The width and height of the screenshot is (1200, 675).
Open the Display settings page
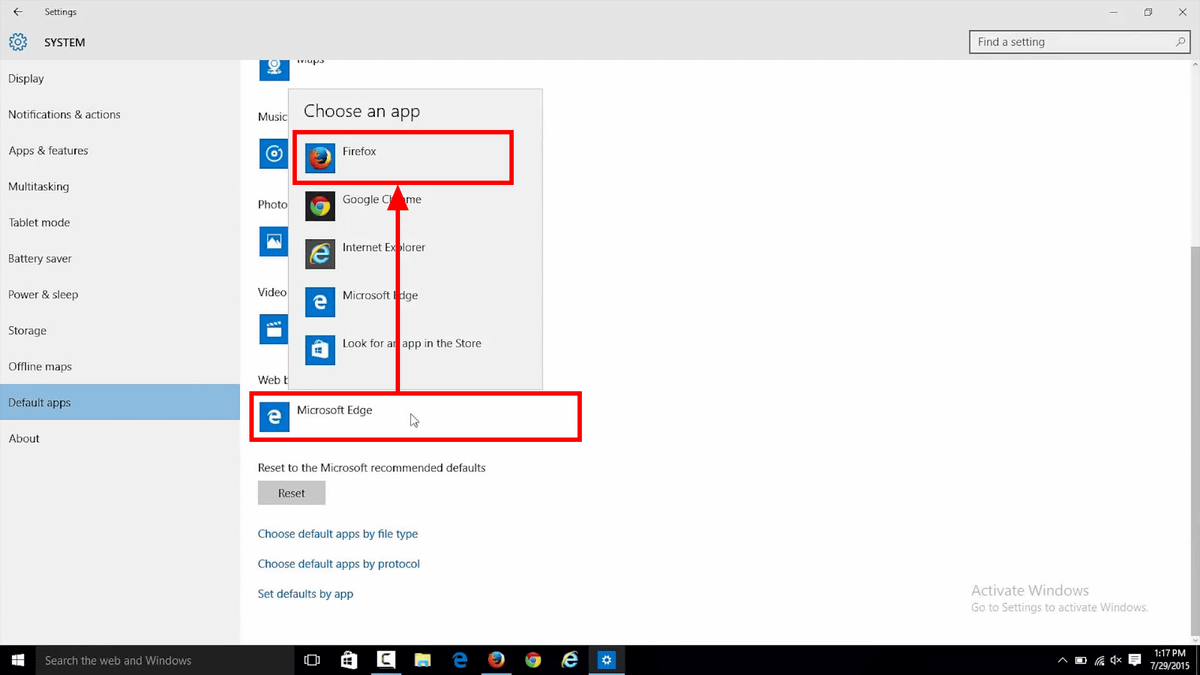120,79
